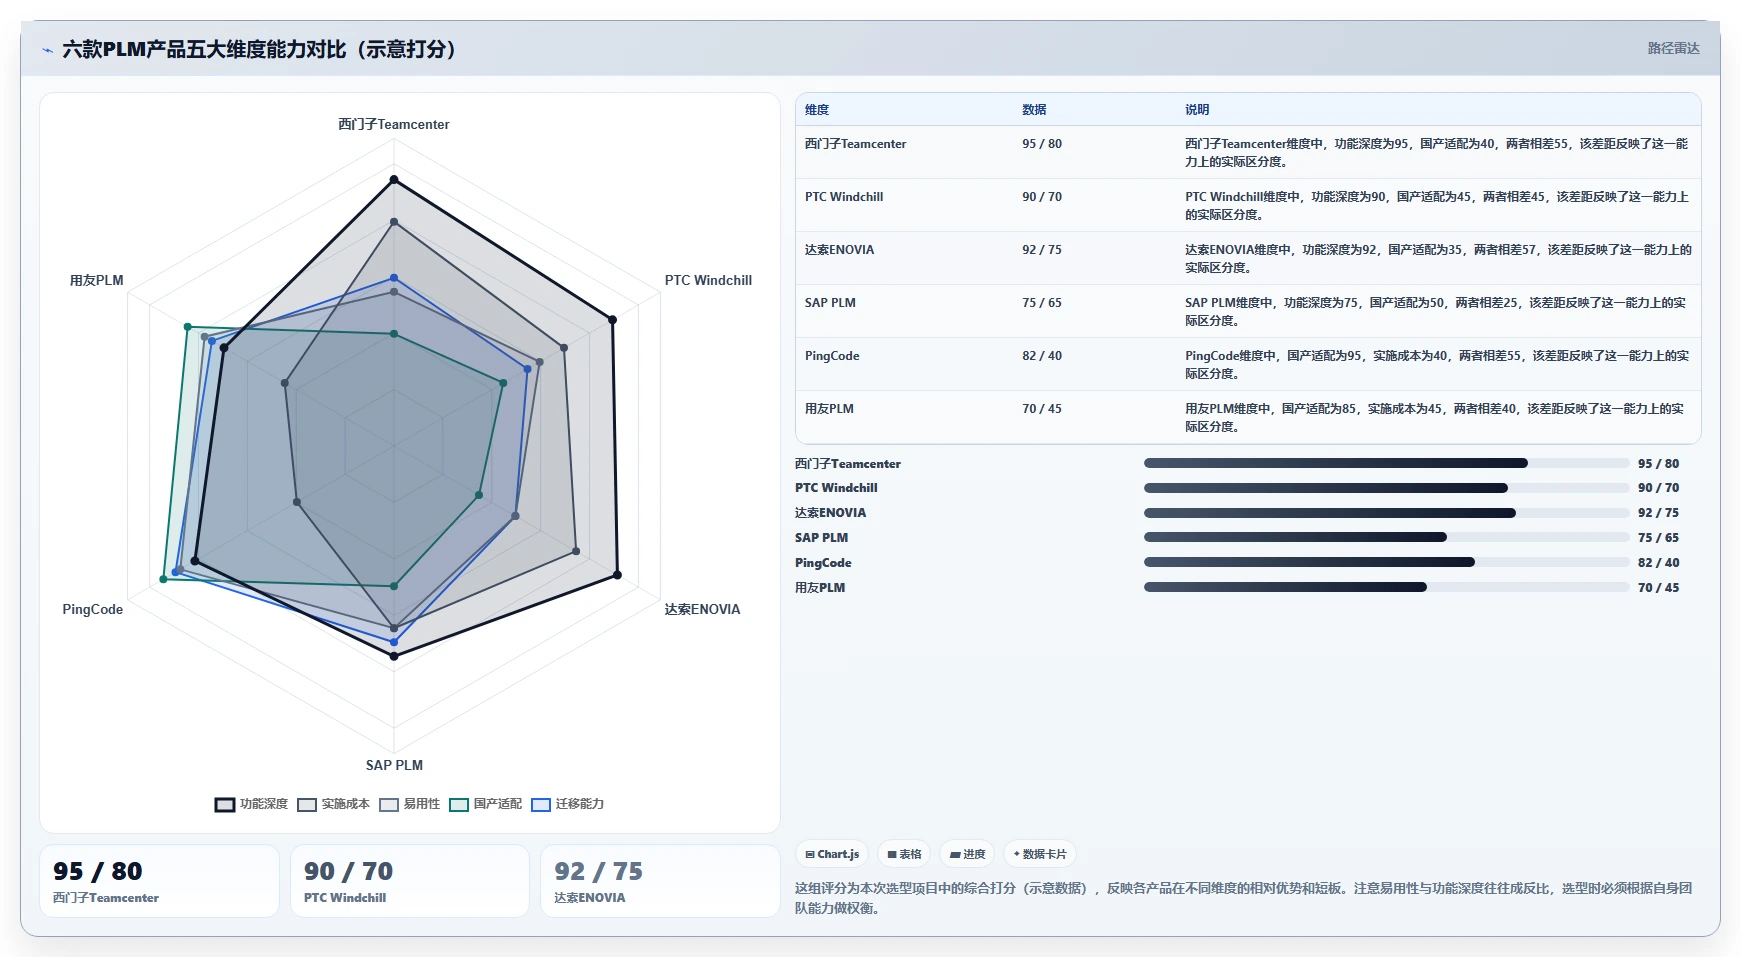Toggle the 实施成本 legend series
This screenshot has width=1741, height=957.
point(333,804)
